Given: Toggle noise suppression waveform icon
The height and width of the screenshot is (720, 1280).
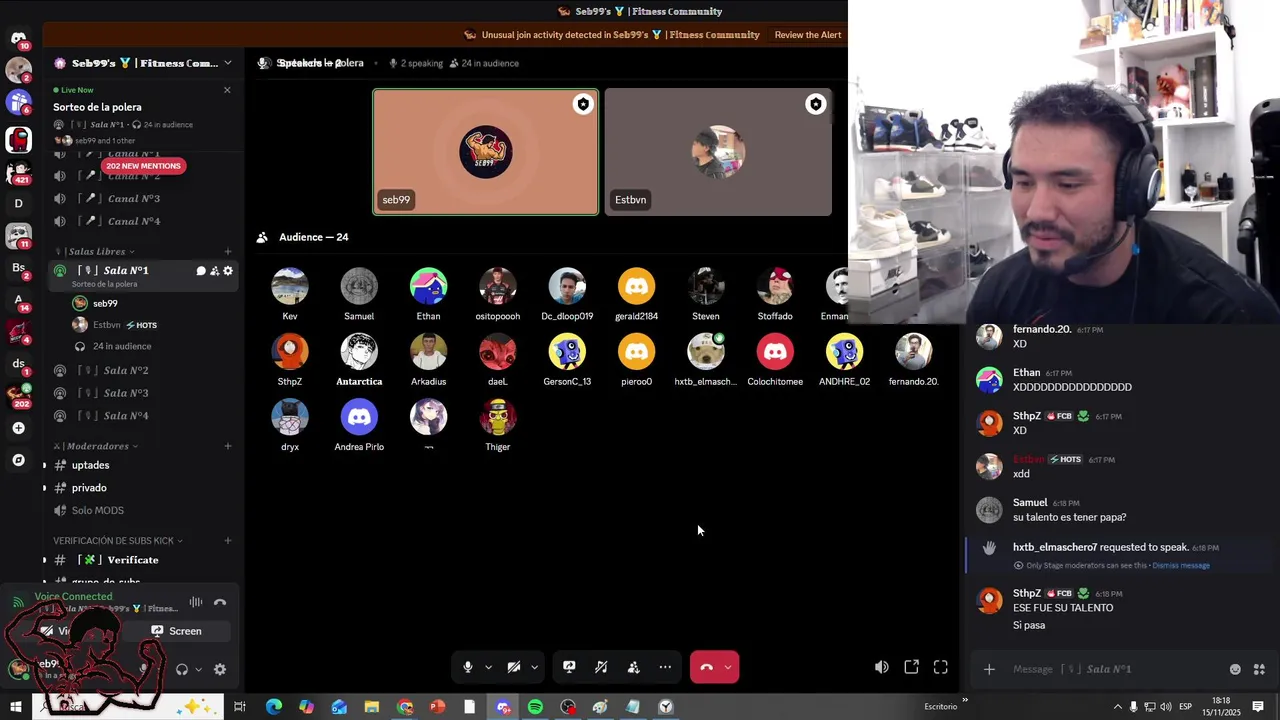Looking at the screenshot, I should tap(196, 602).
